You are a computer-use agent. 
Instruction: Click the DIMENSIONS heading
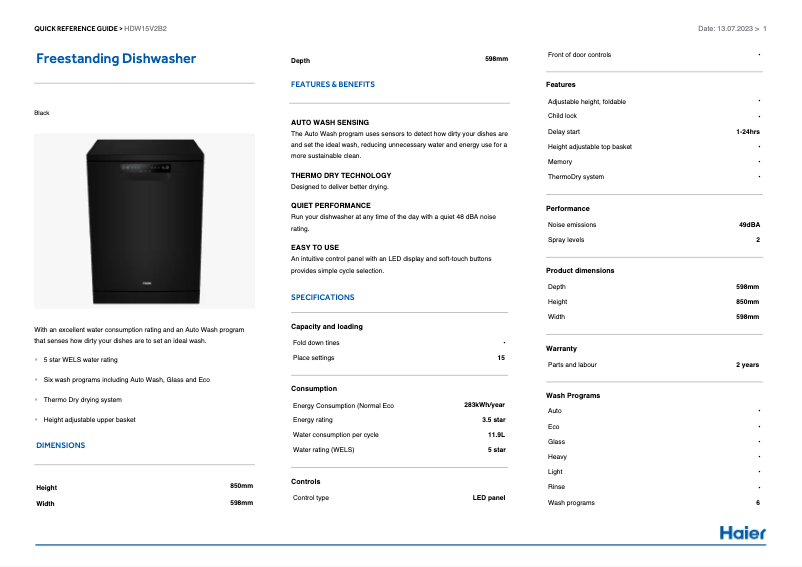point(60,445)
